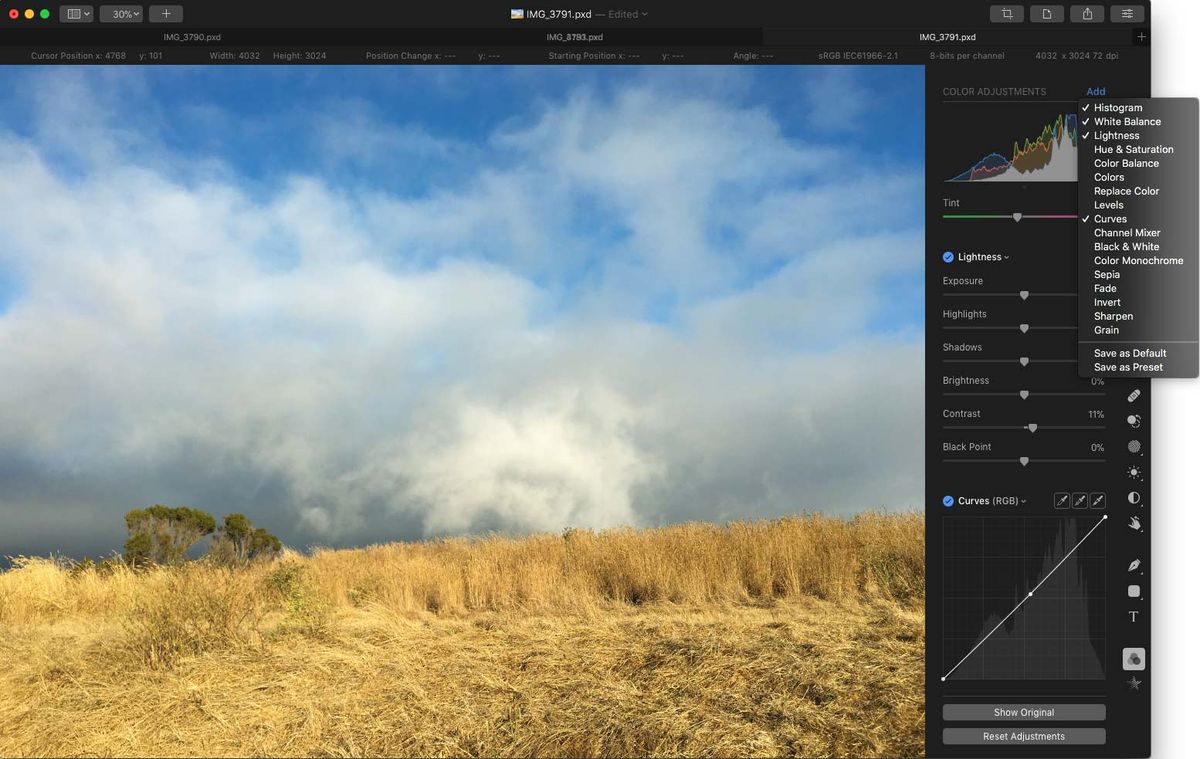Select the Crop tool in the toolbar
The width and height of the screenshot is (1200, 759).
(x=1007, y=13)
